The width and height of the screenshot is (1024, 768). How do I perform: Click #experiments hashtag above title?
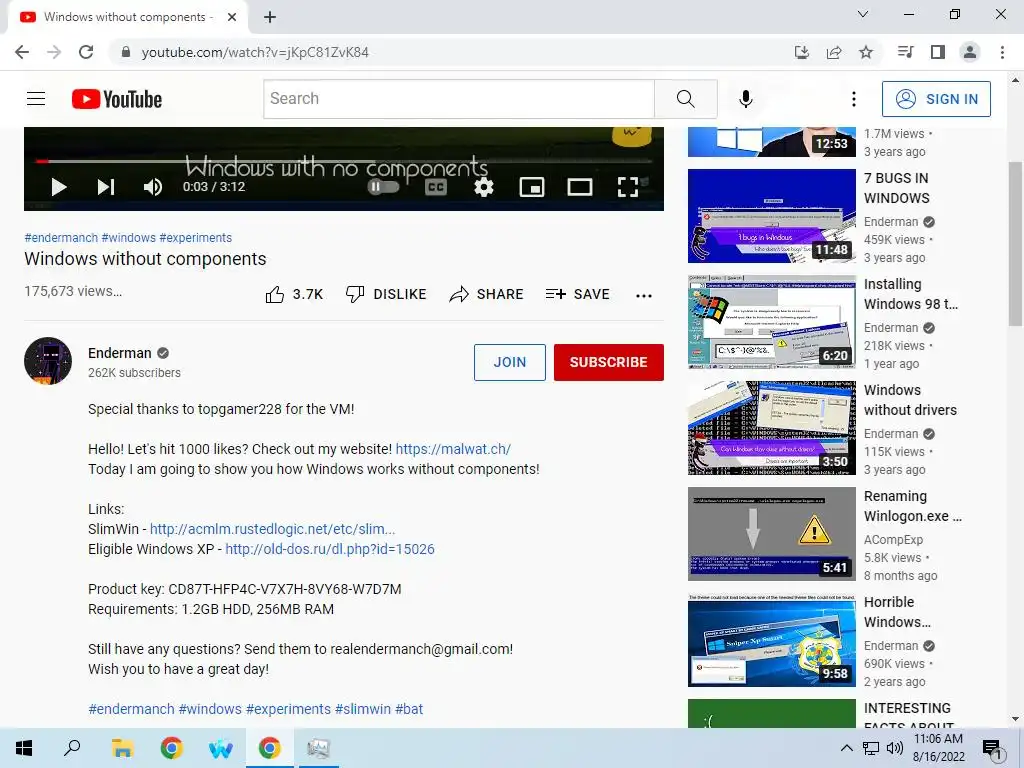click(x=195, y=238)
